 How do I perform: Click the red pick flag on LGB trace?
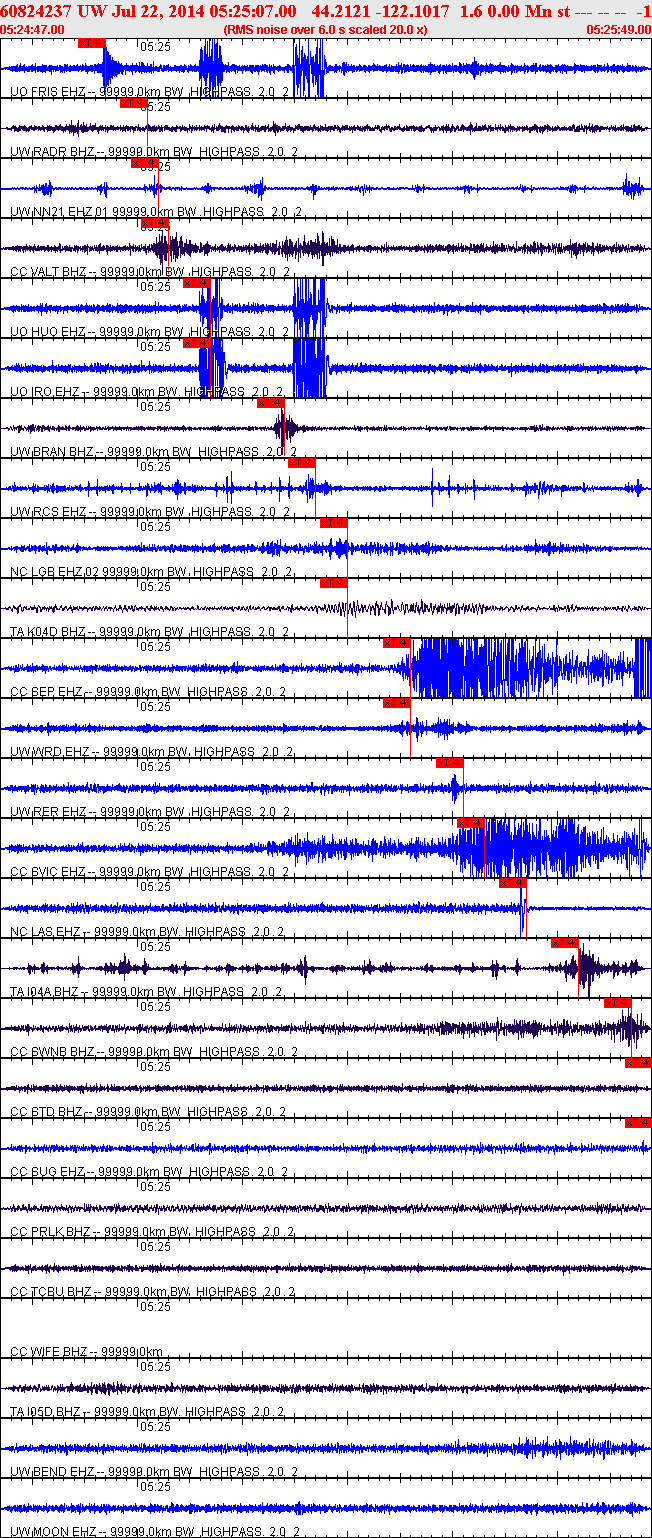(334, 523)
